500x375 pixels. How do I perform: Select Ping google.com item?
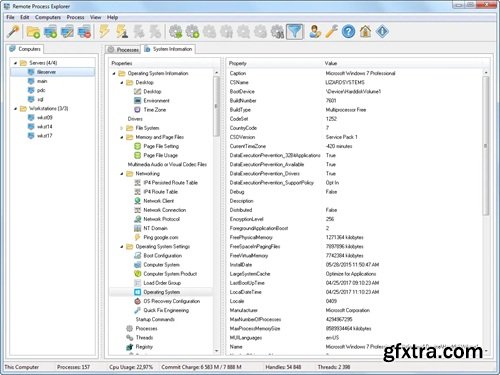tap(160, 237)
